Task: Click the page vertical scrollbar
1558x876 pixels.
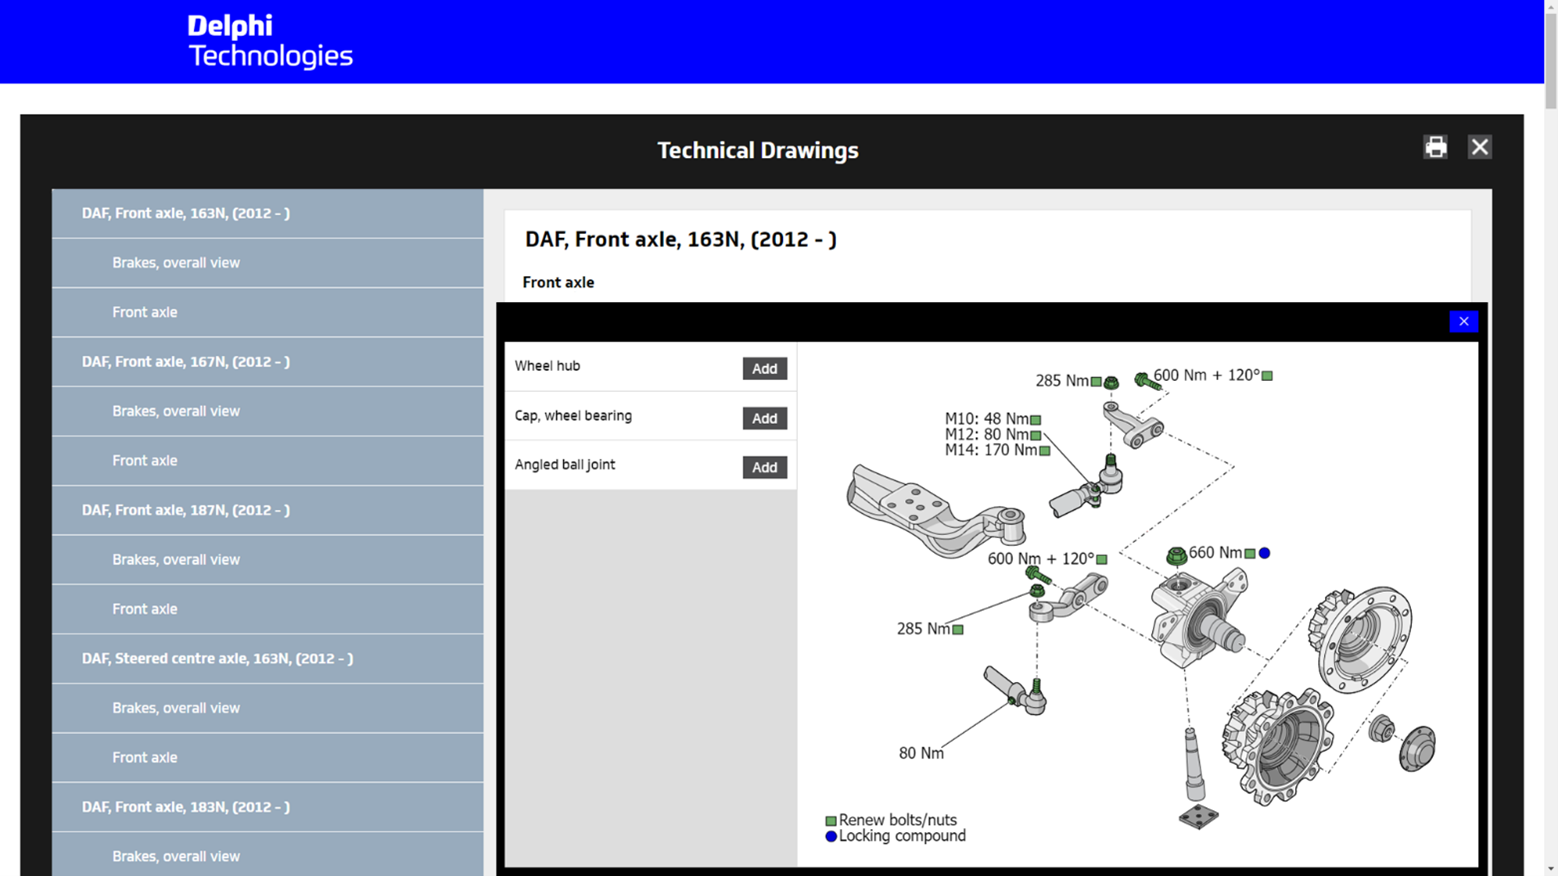Action: tap(1550, 60)
